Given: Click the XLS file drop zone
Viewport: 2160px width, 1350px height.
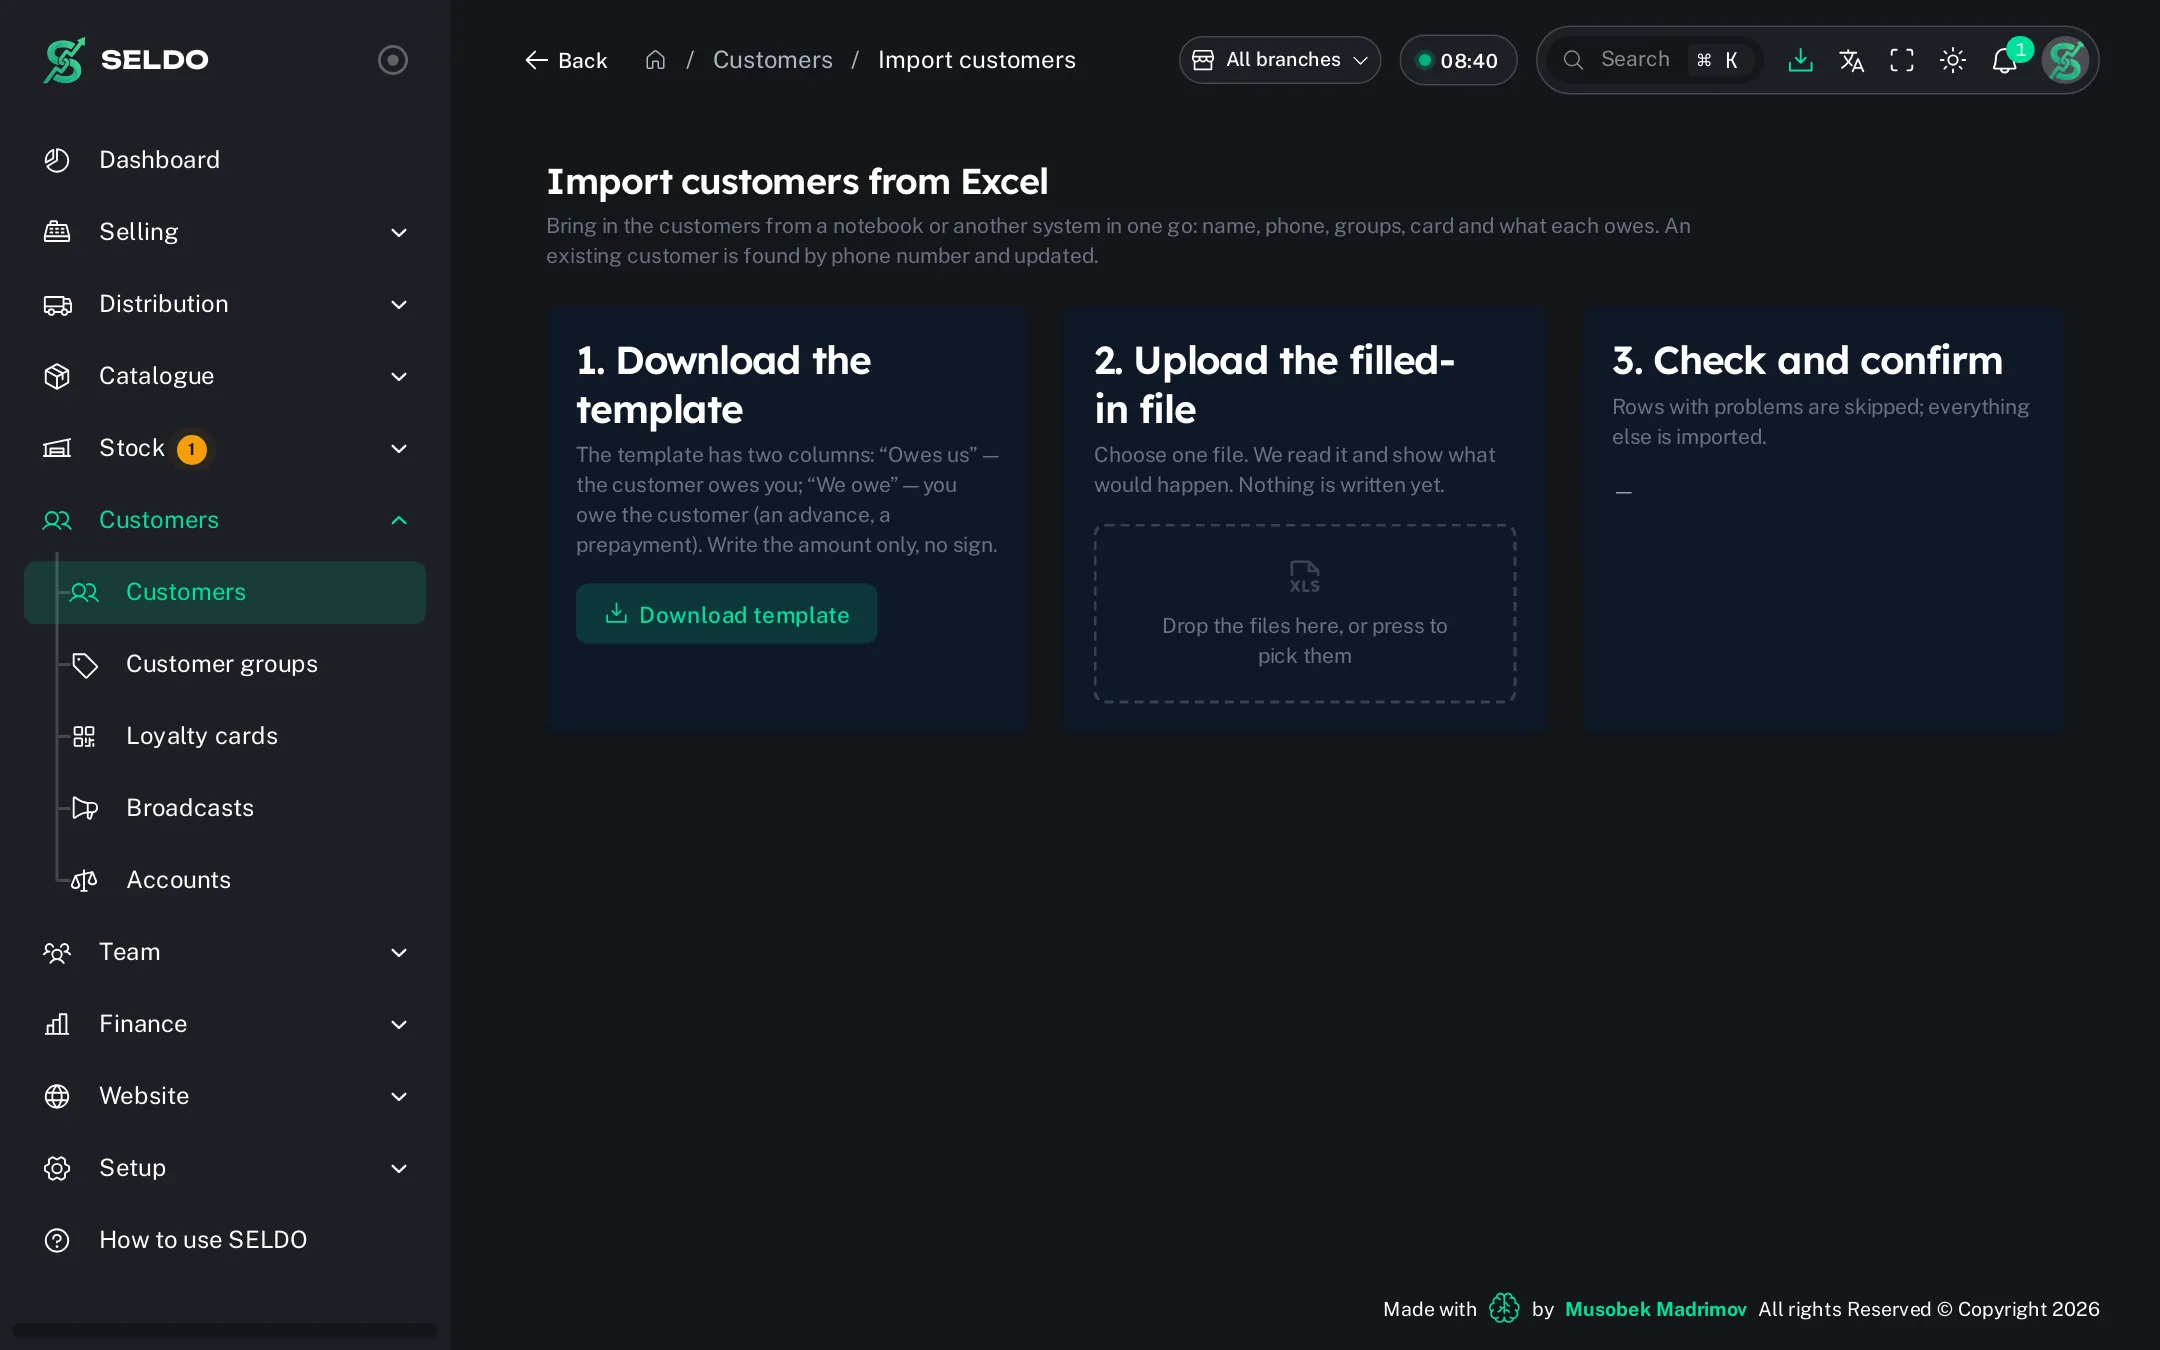Looking at the screenshot, I should 1305,614.
